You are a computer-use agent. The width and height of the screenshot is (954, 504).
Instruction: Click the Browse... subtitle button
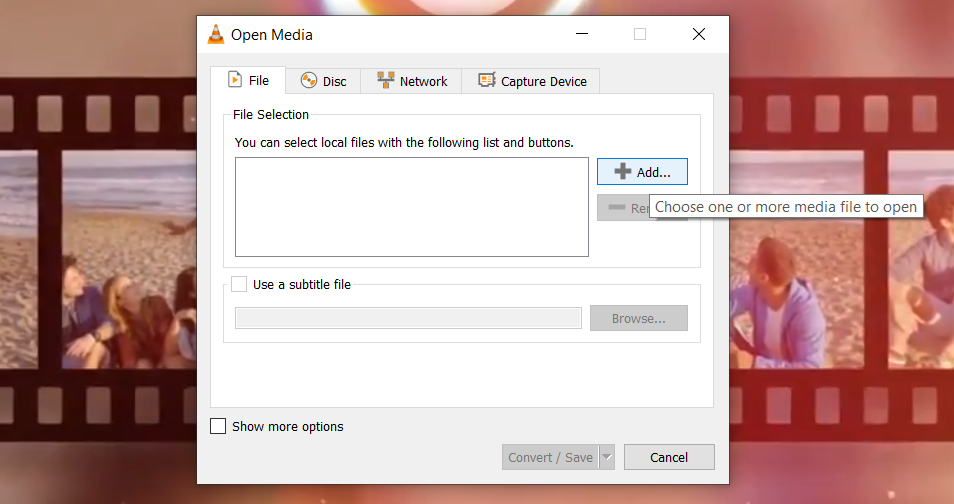(638, 318)
